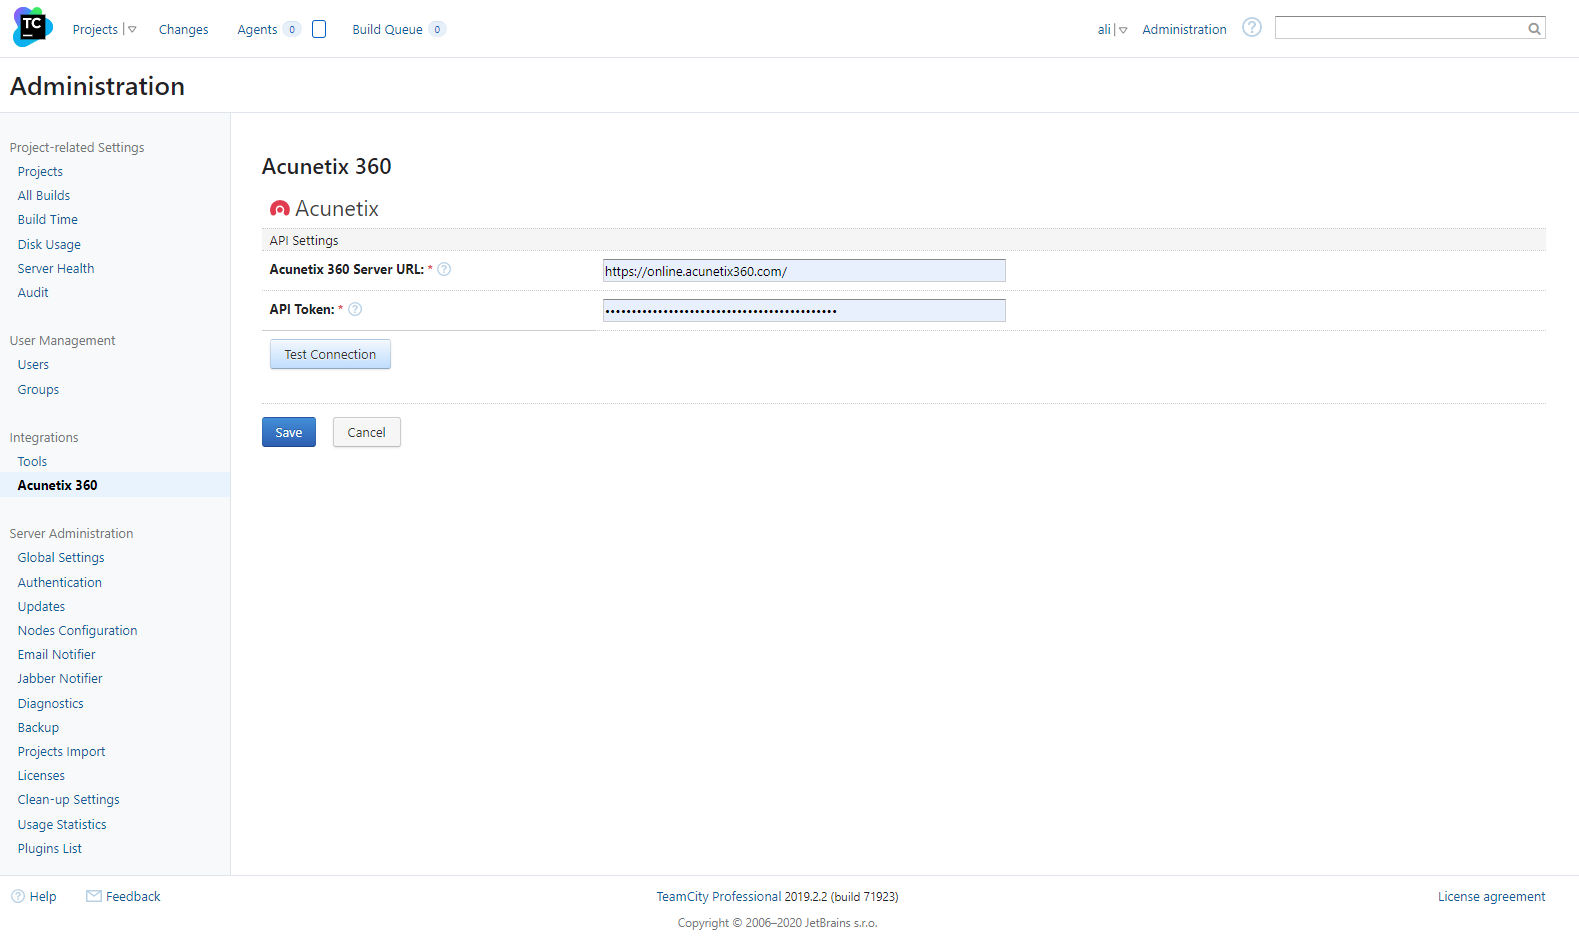Click the search magnifier icon
The height and width of the screenshot is (936, 1579).
tap(1534, 28)
